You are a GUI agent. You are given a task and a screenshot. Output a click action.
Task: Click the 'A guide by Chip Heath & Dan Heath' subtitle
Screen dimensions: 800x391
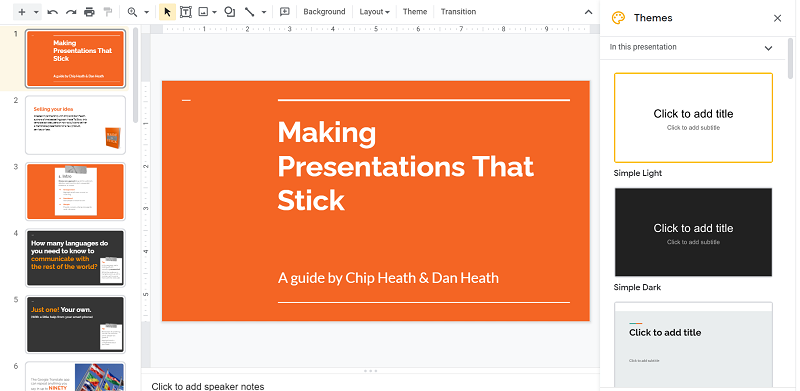[388, 278]
